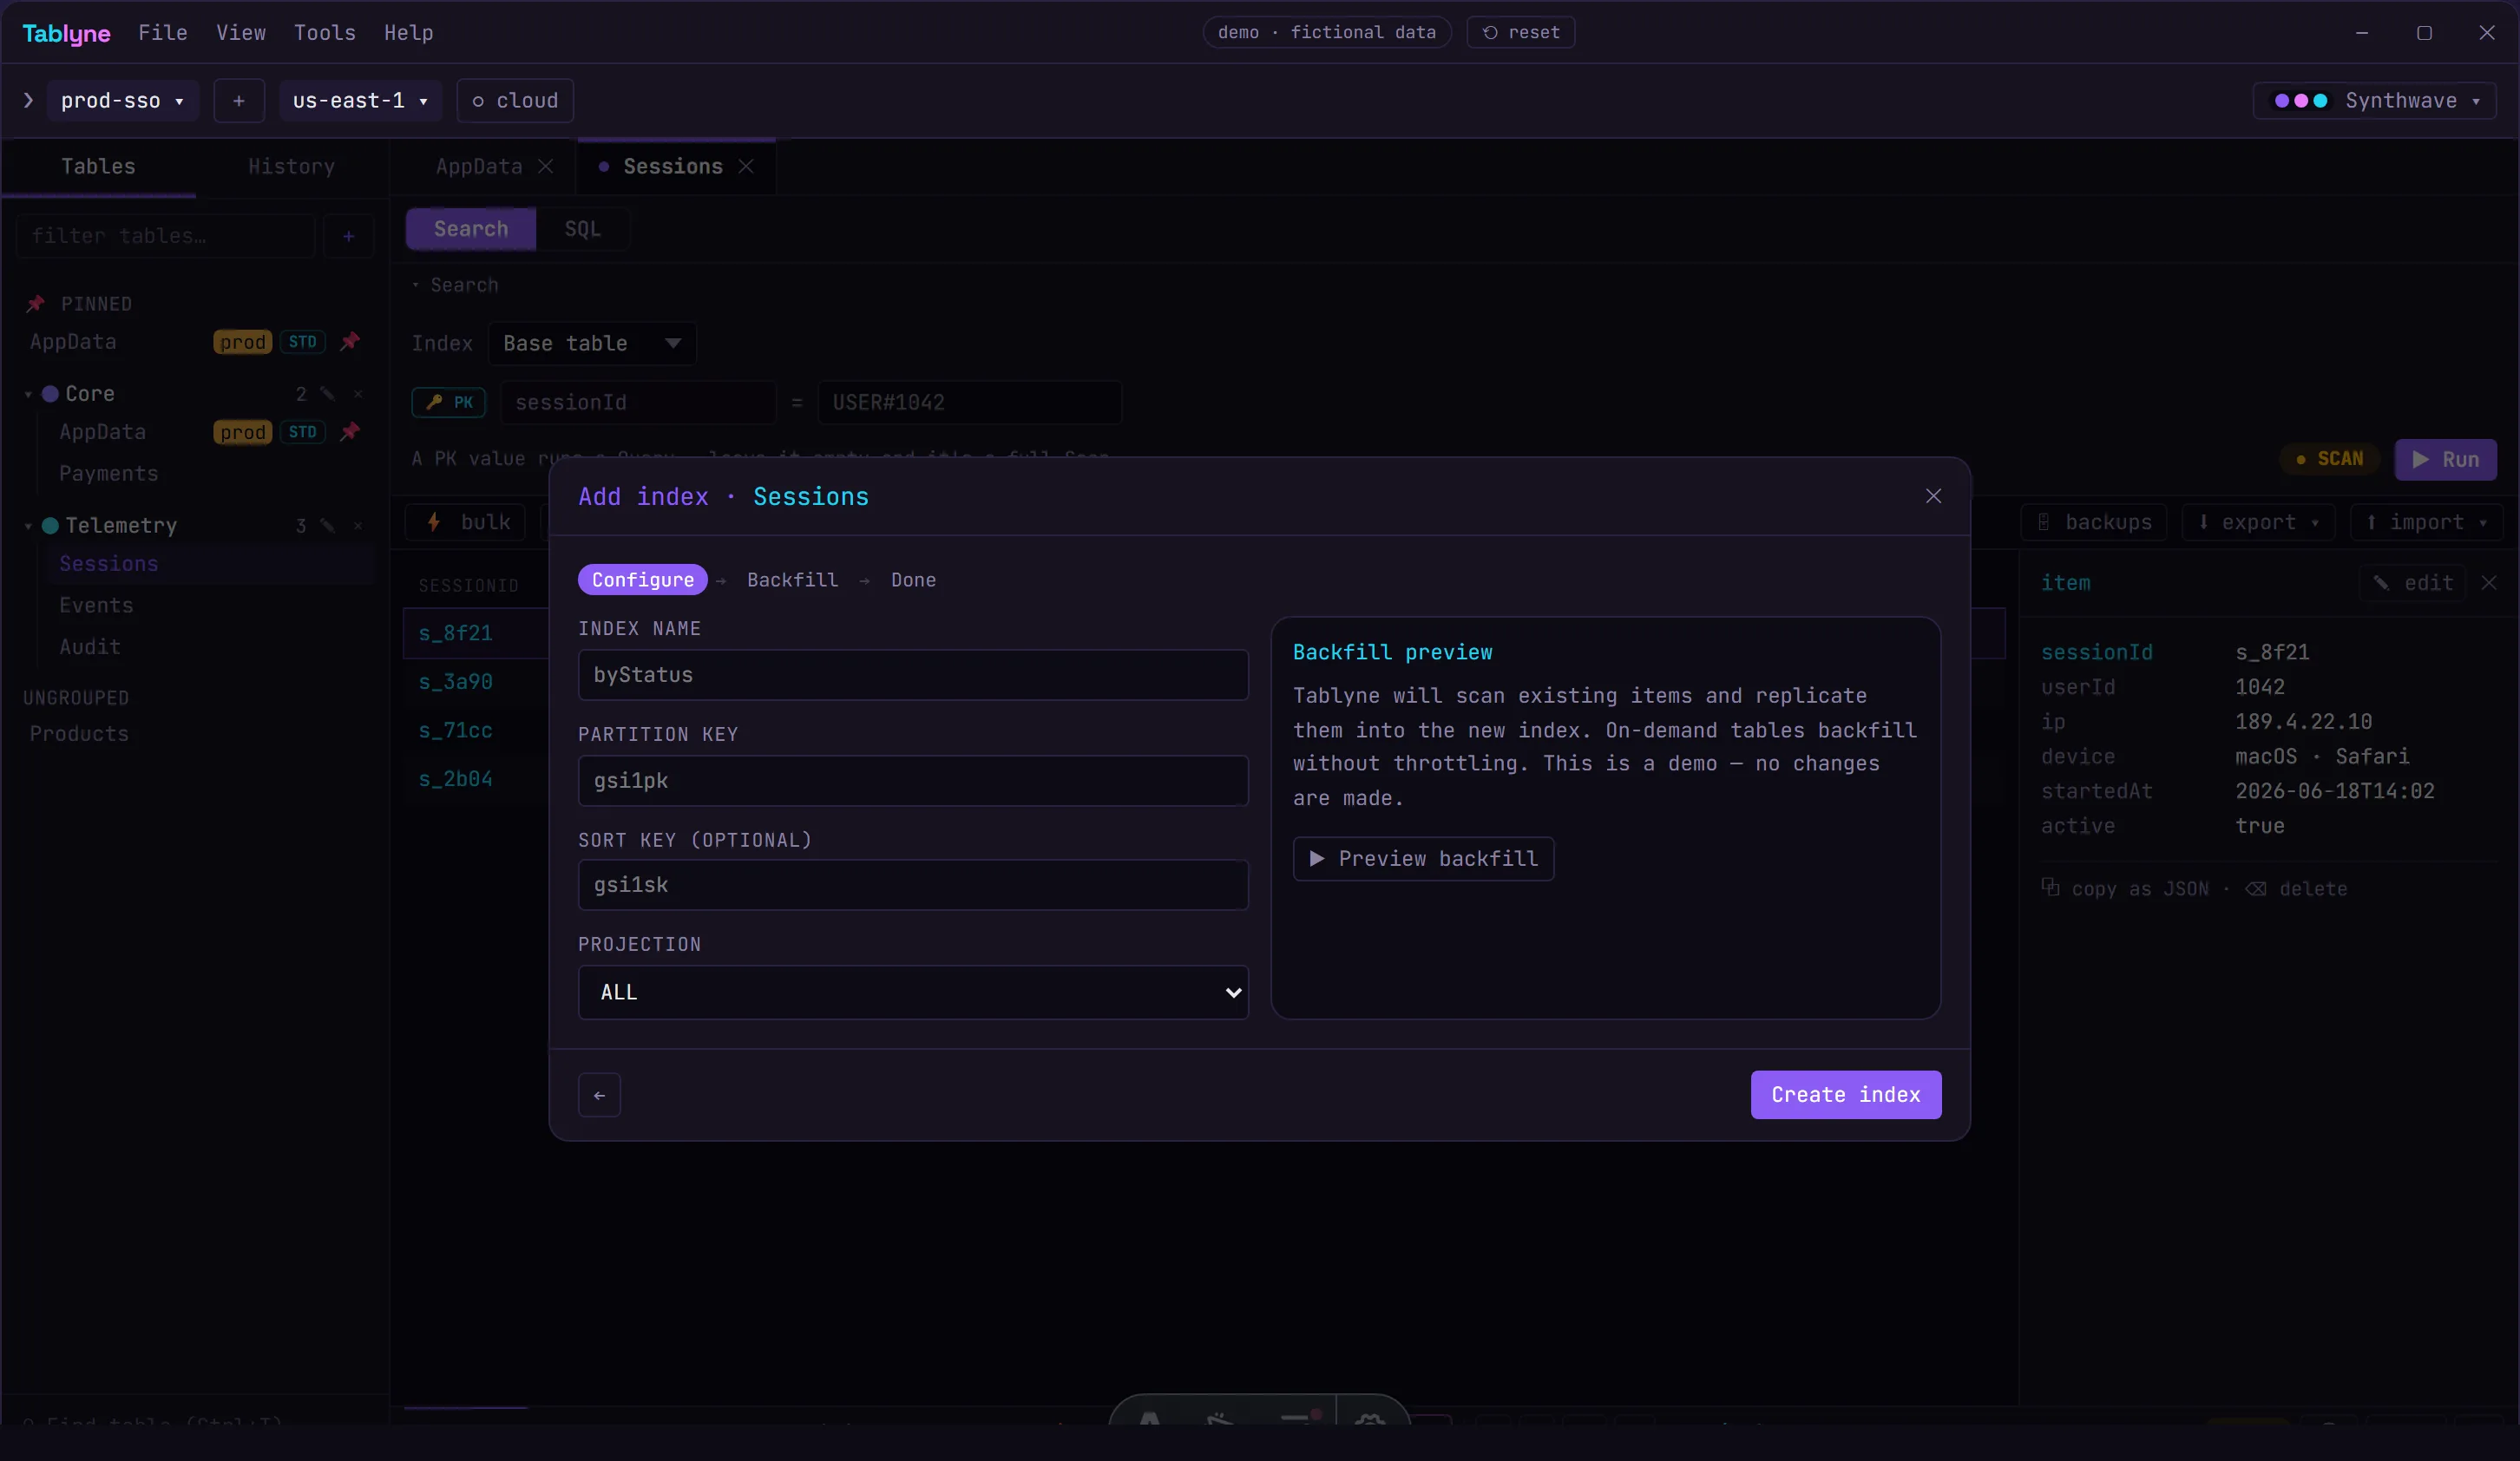Image resolution: width=2520 pixels, height=1461 pixels.
Task: Switch to the AppData editor tab
Action: pyautogui.click(x=479, y=166)
